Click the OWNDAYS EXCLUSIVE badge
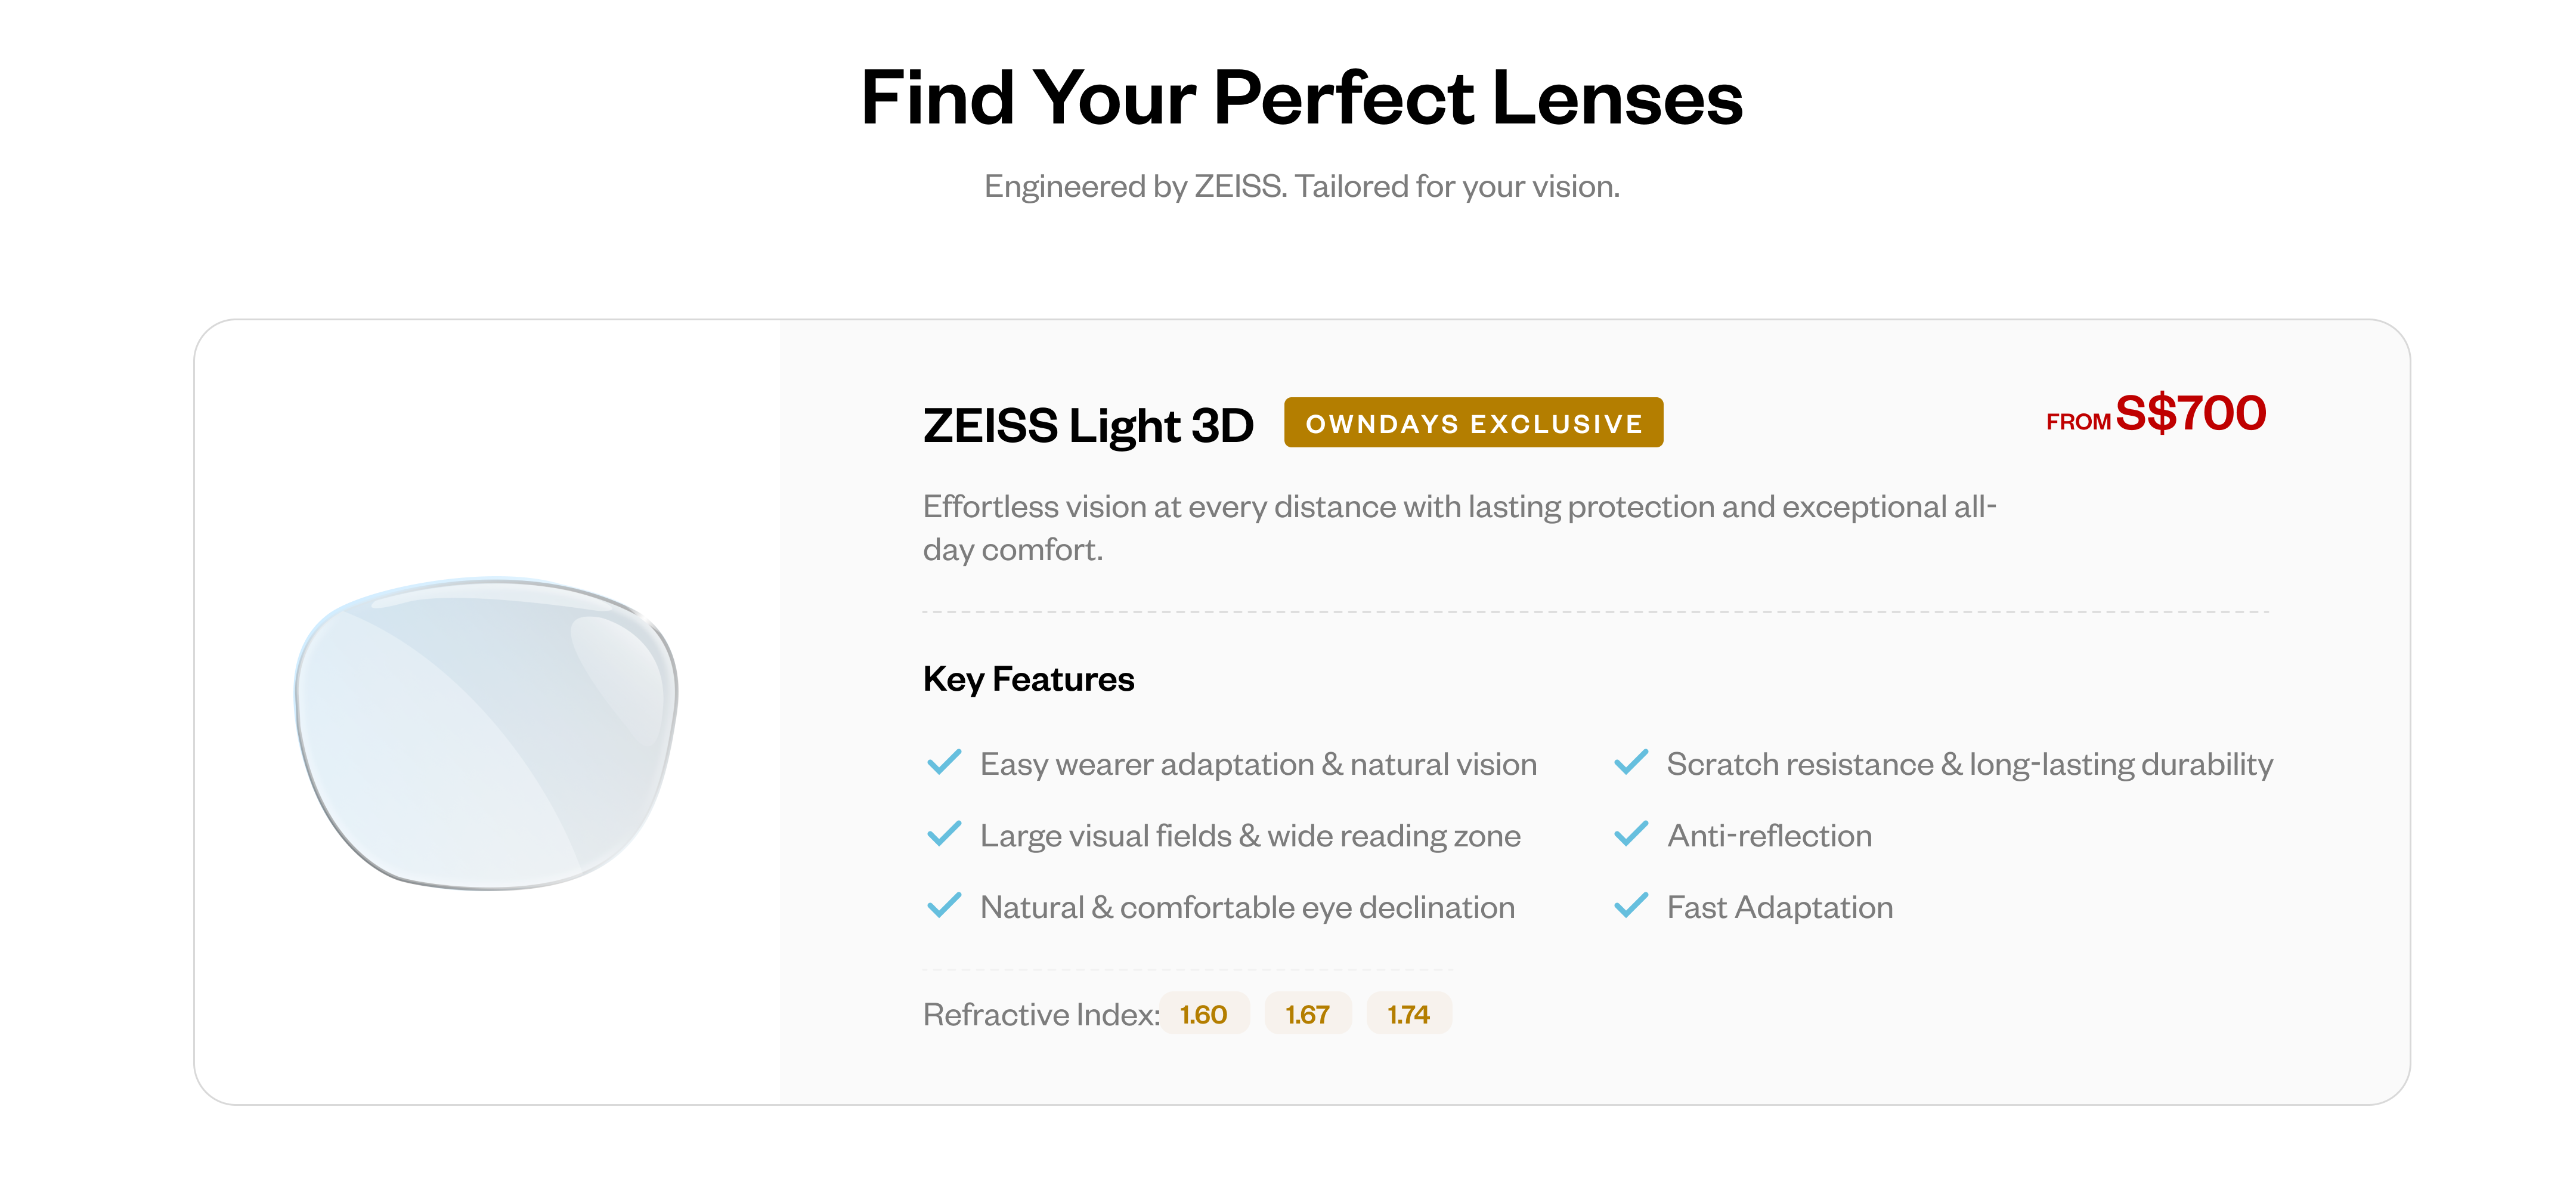Viewport: 2576px width, 1181px height. [x=1473, y=423]
